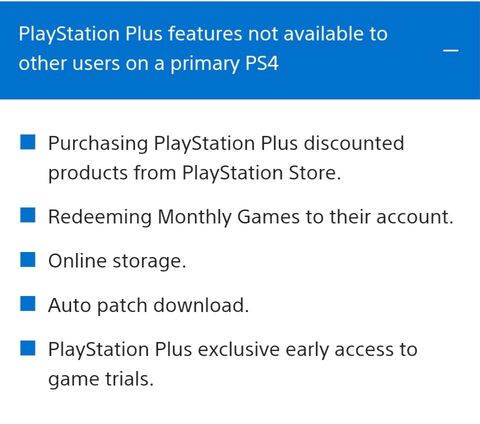This screenshot has width=480, height=424.
Task: Select the "Redeeming Monthly Games to their account." item
Action: [x=251, y=217]
